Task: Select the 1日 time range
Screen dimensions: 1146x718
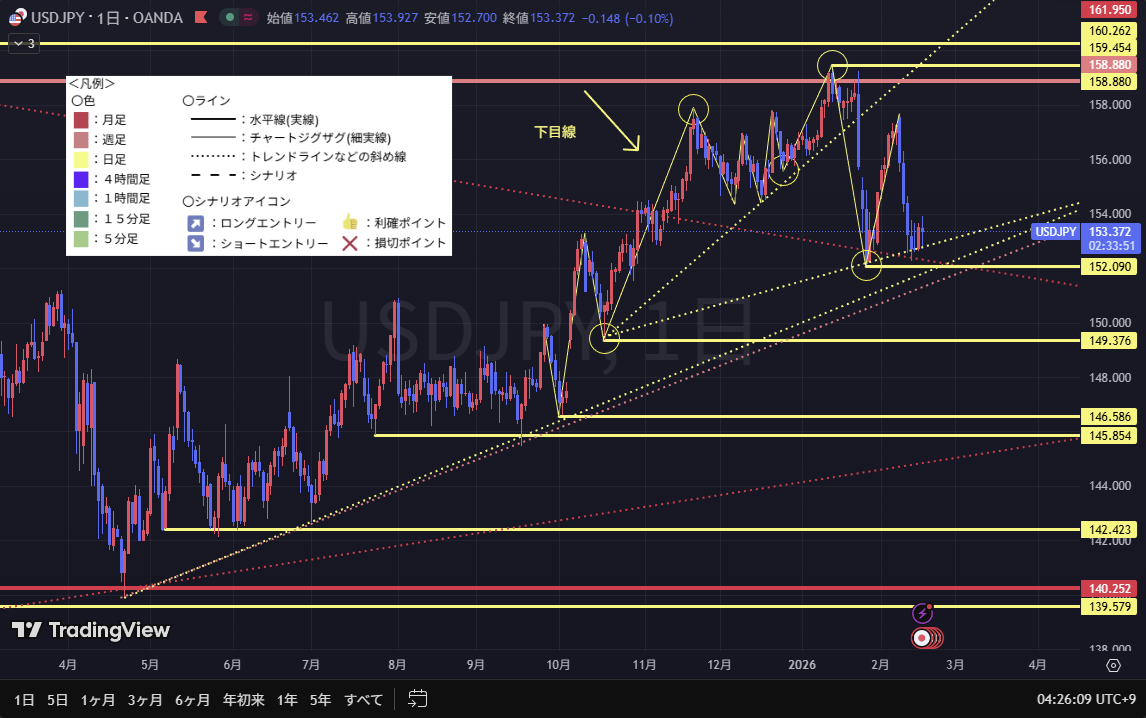Action: point(24,699)
